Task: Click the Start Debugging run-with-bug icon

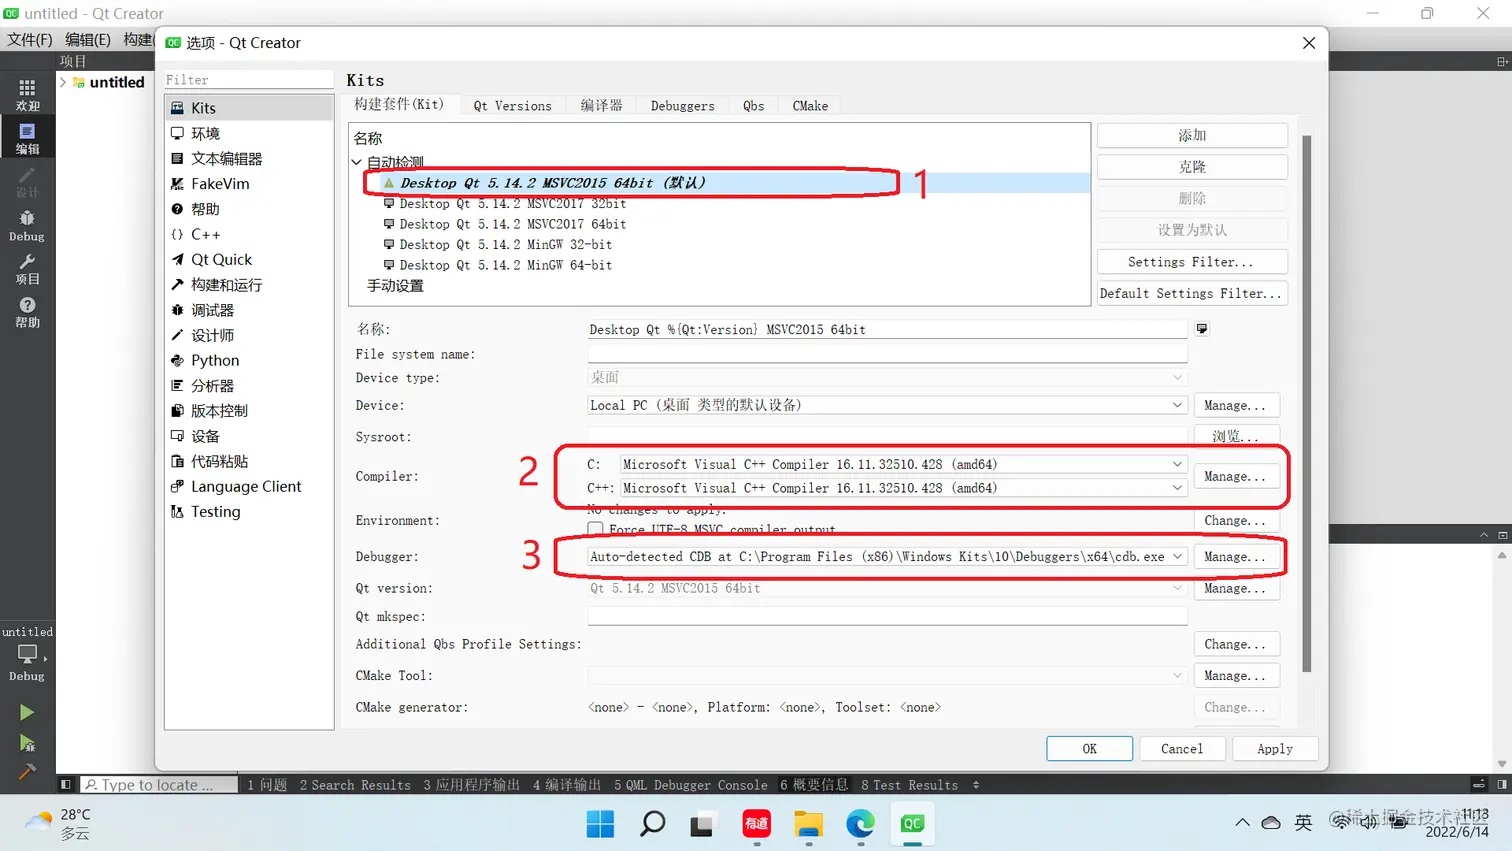Action: point(27,742)
